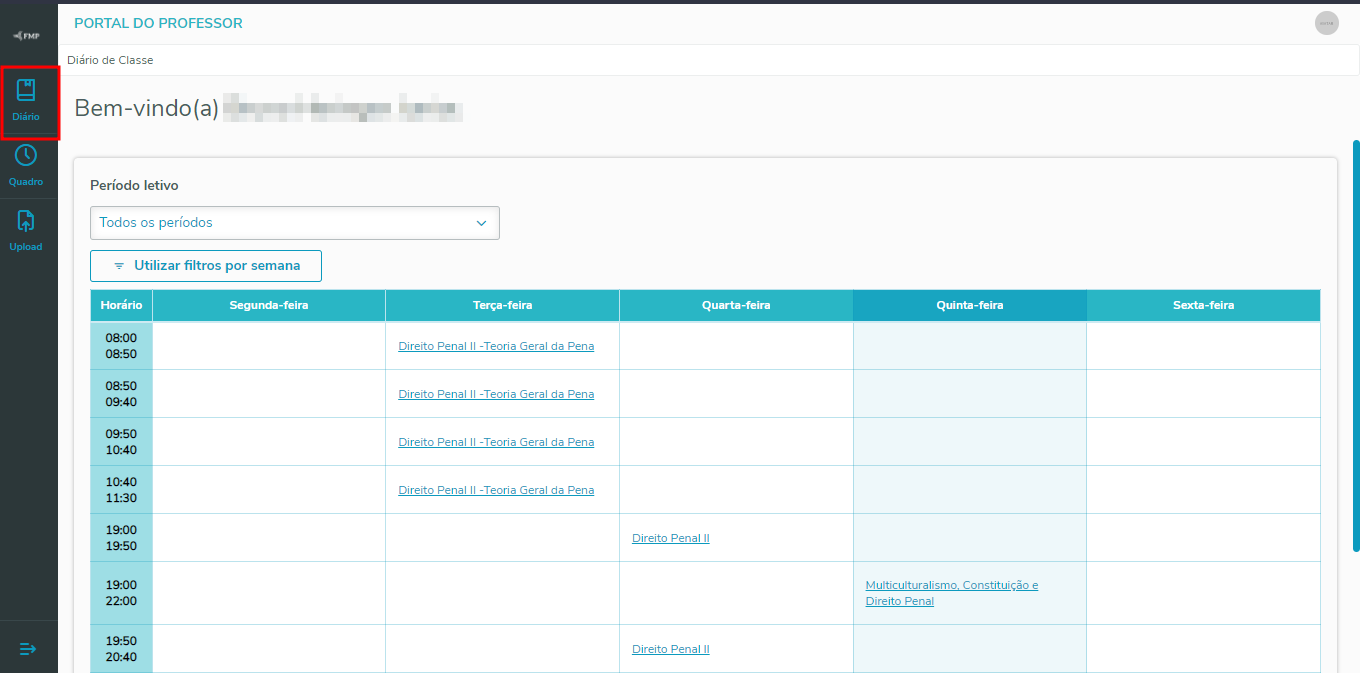Viewport: 1360px width, 673px height.
Task: Open the Diário book icon in sidebar
Action: (x=26, y=91)
